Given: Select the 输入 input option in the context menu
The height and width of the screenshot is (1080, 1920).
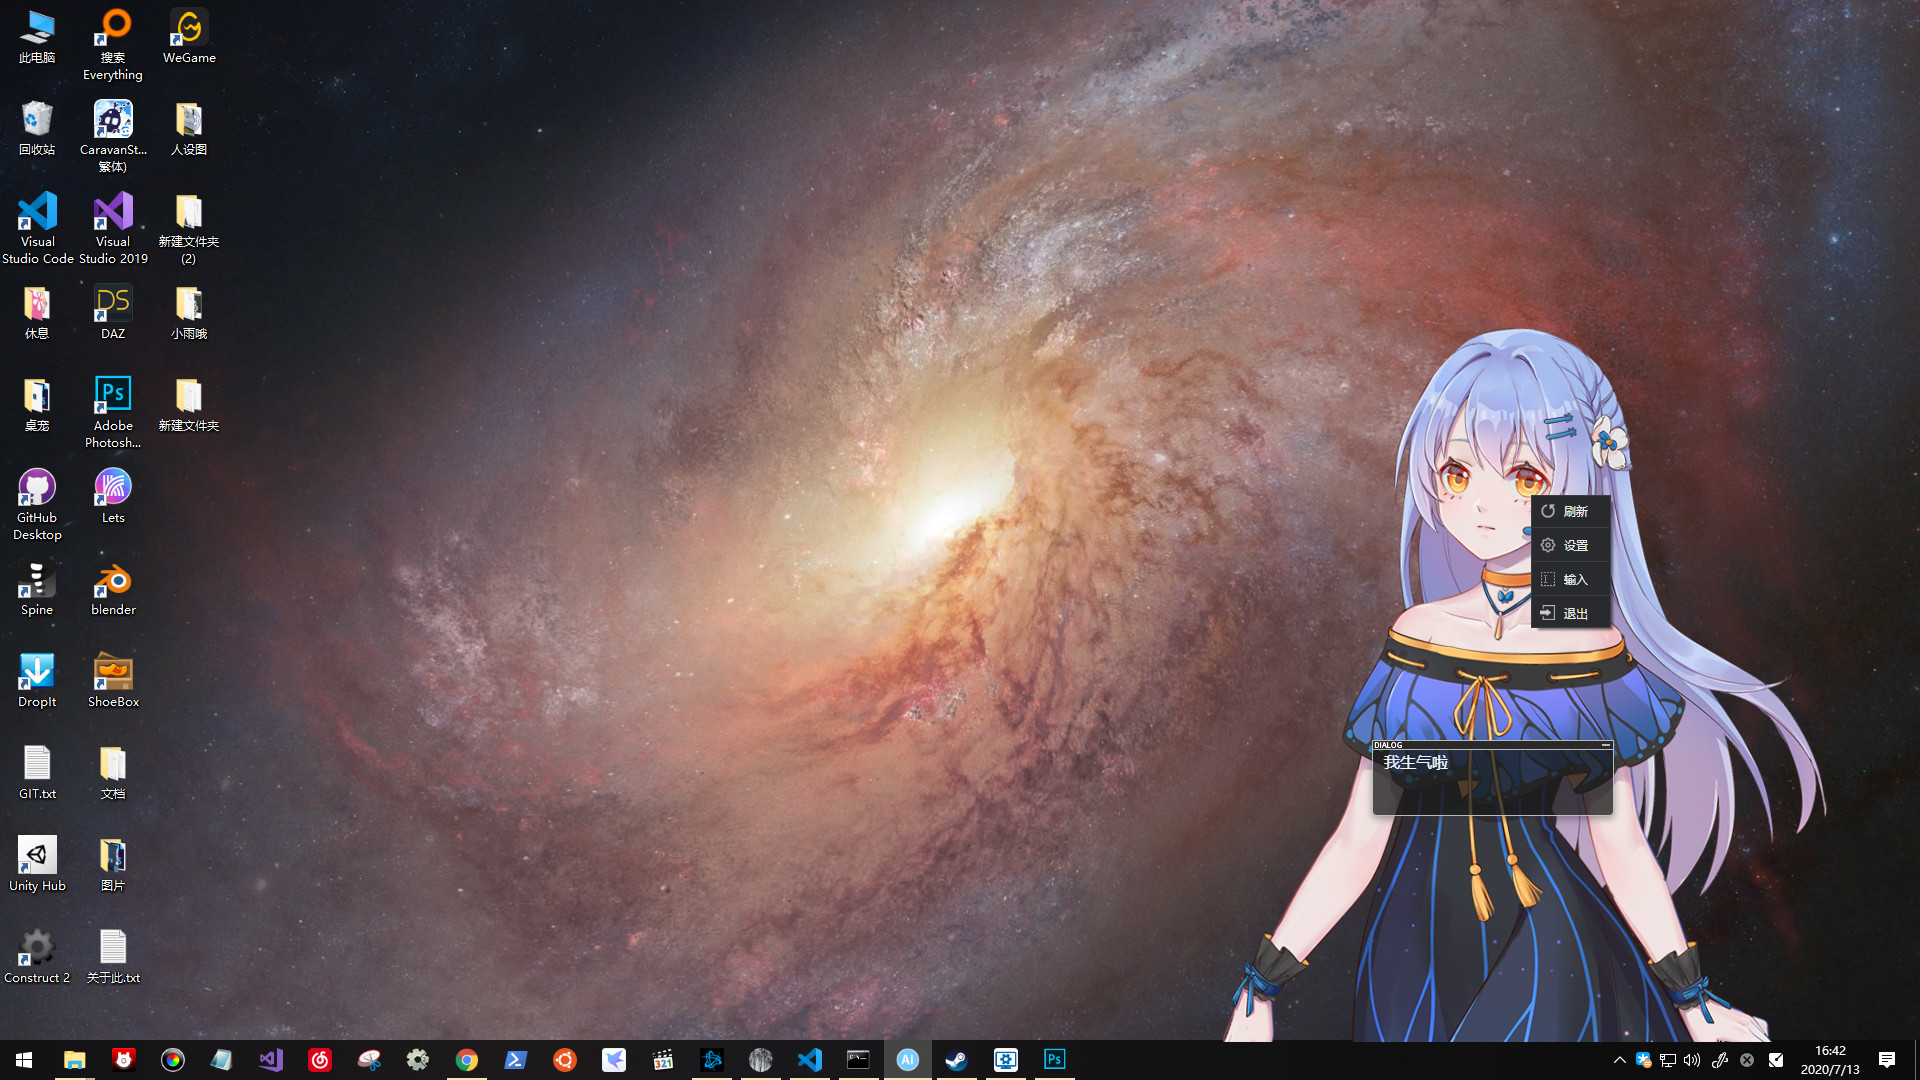Looking at the screenshot, I should pos(1572,579).
